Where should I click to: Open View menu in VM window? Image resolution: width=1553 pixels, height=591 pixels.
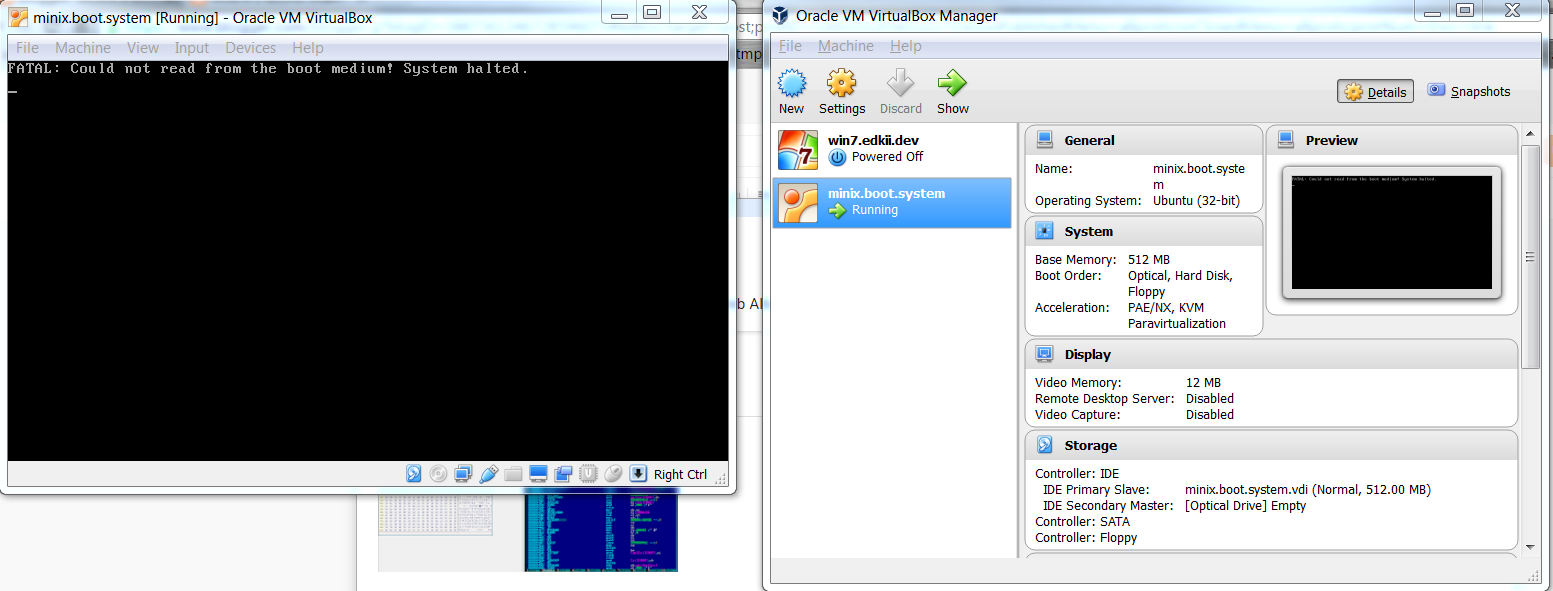point(143,48)
